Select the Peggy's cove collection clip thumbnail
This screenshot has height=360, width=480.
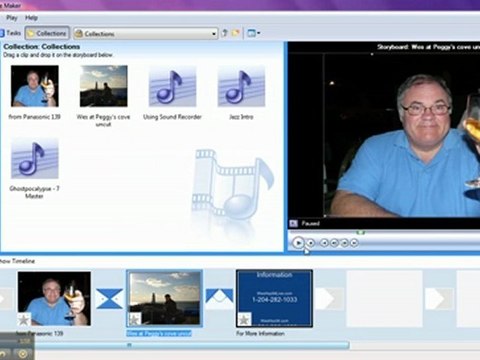pos(104,86)
